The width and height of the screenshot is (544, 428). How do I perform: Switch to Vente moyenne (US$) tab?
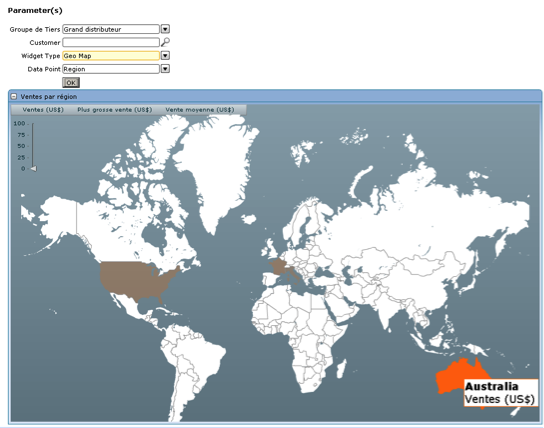200,110
